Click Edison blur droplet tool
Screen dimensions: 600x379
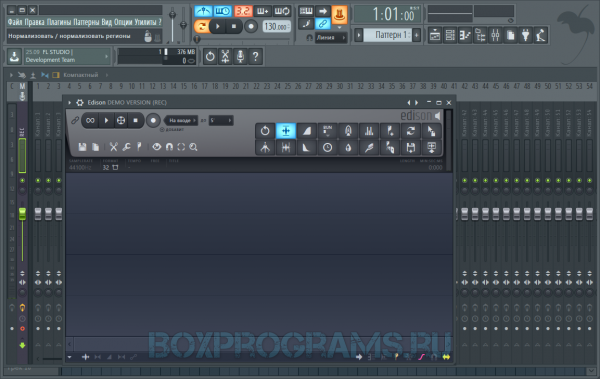coord(348,147)
